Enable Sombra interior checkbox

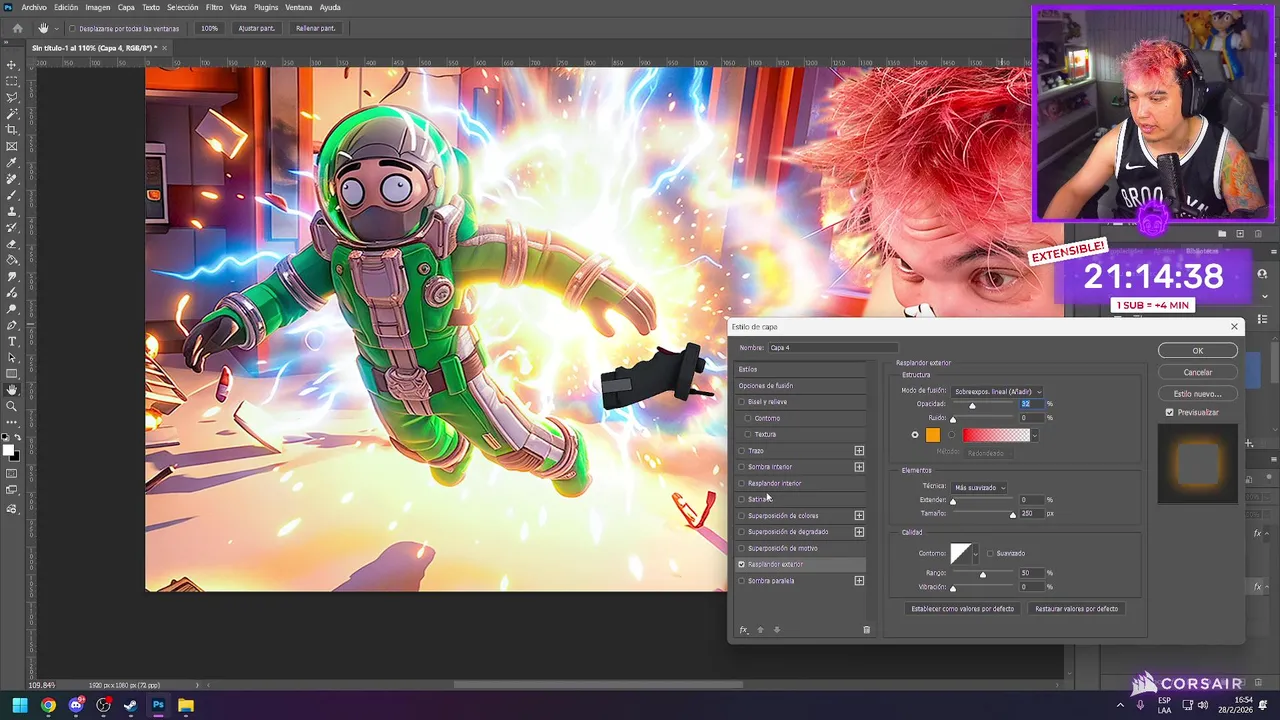741,467
